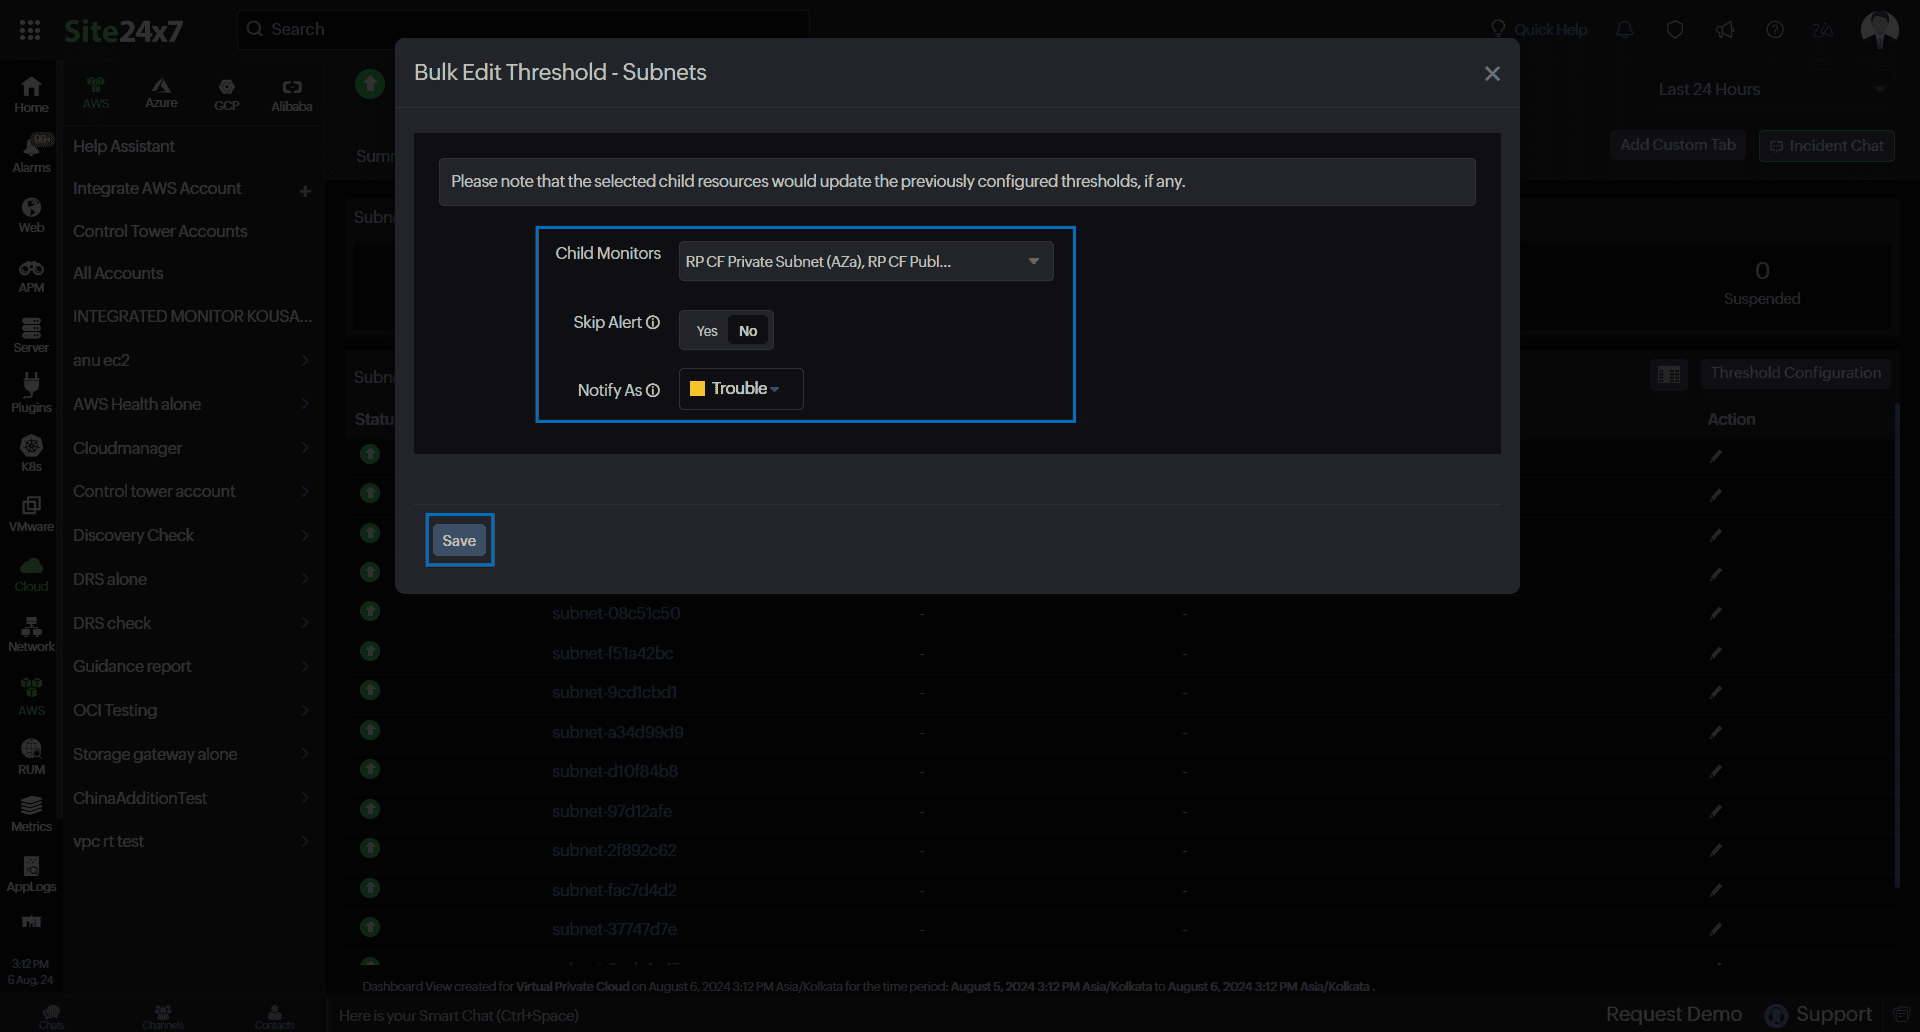Viewport: 1920px width, 1032px height.
Task: Save the bulk threshold changes
Action: 459,540
